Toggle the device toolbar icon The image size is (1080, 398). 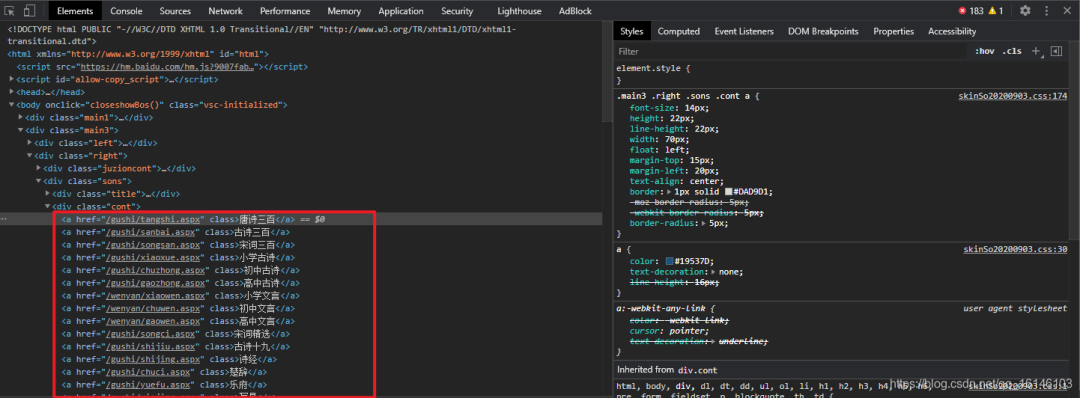(30, 11)
